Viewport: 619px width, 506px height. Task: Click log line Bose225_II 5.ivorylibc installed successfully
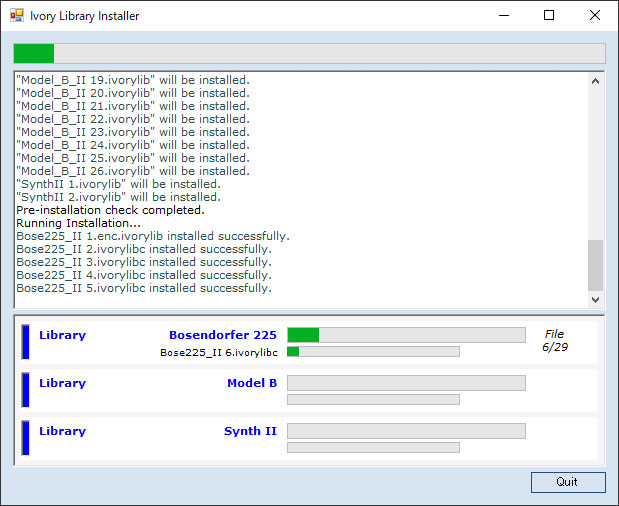pos(144,288)
